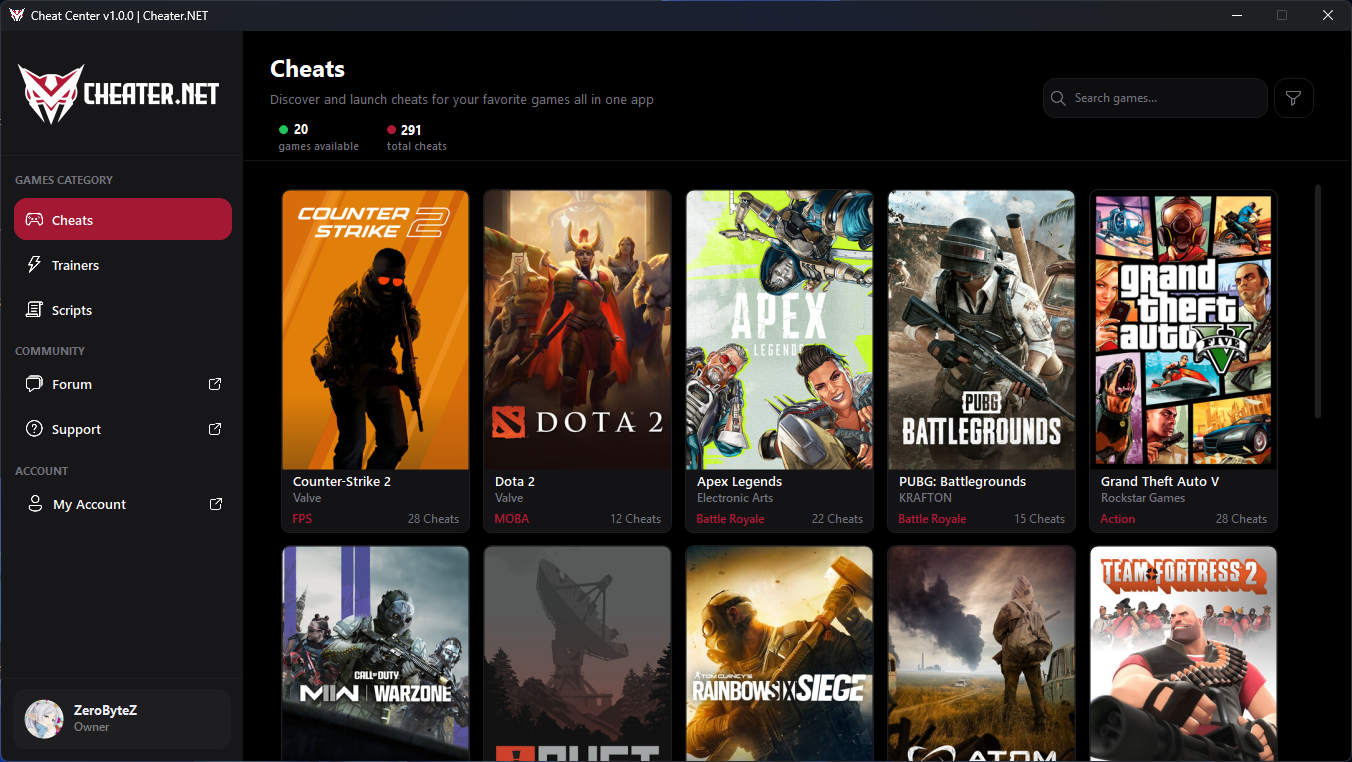Viewport: 1352px width, 762px height.
Task: Click the Electronic Arts publisher text
Action: pos(735,498)
